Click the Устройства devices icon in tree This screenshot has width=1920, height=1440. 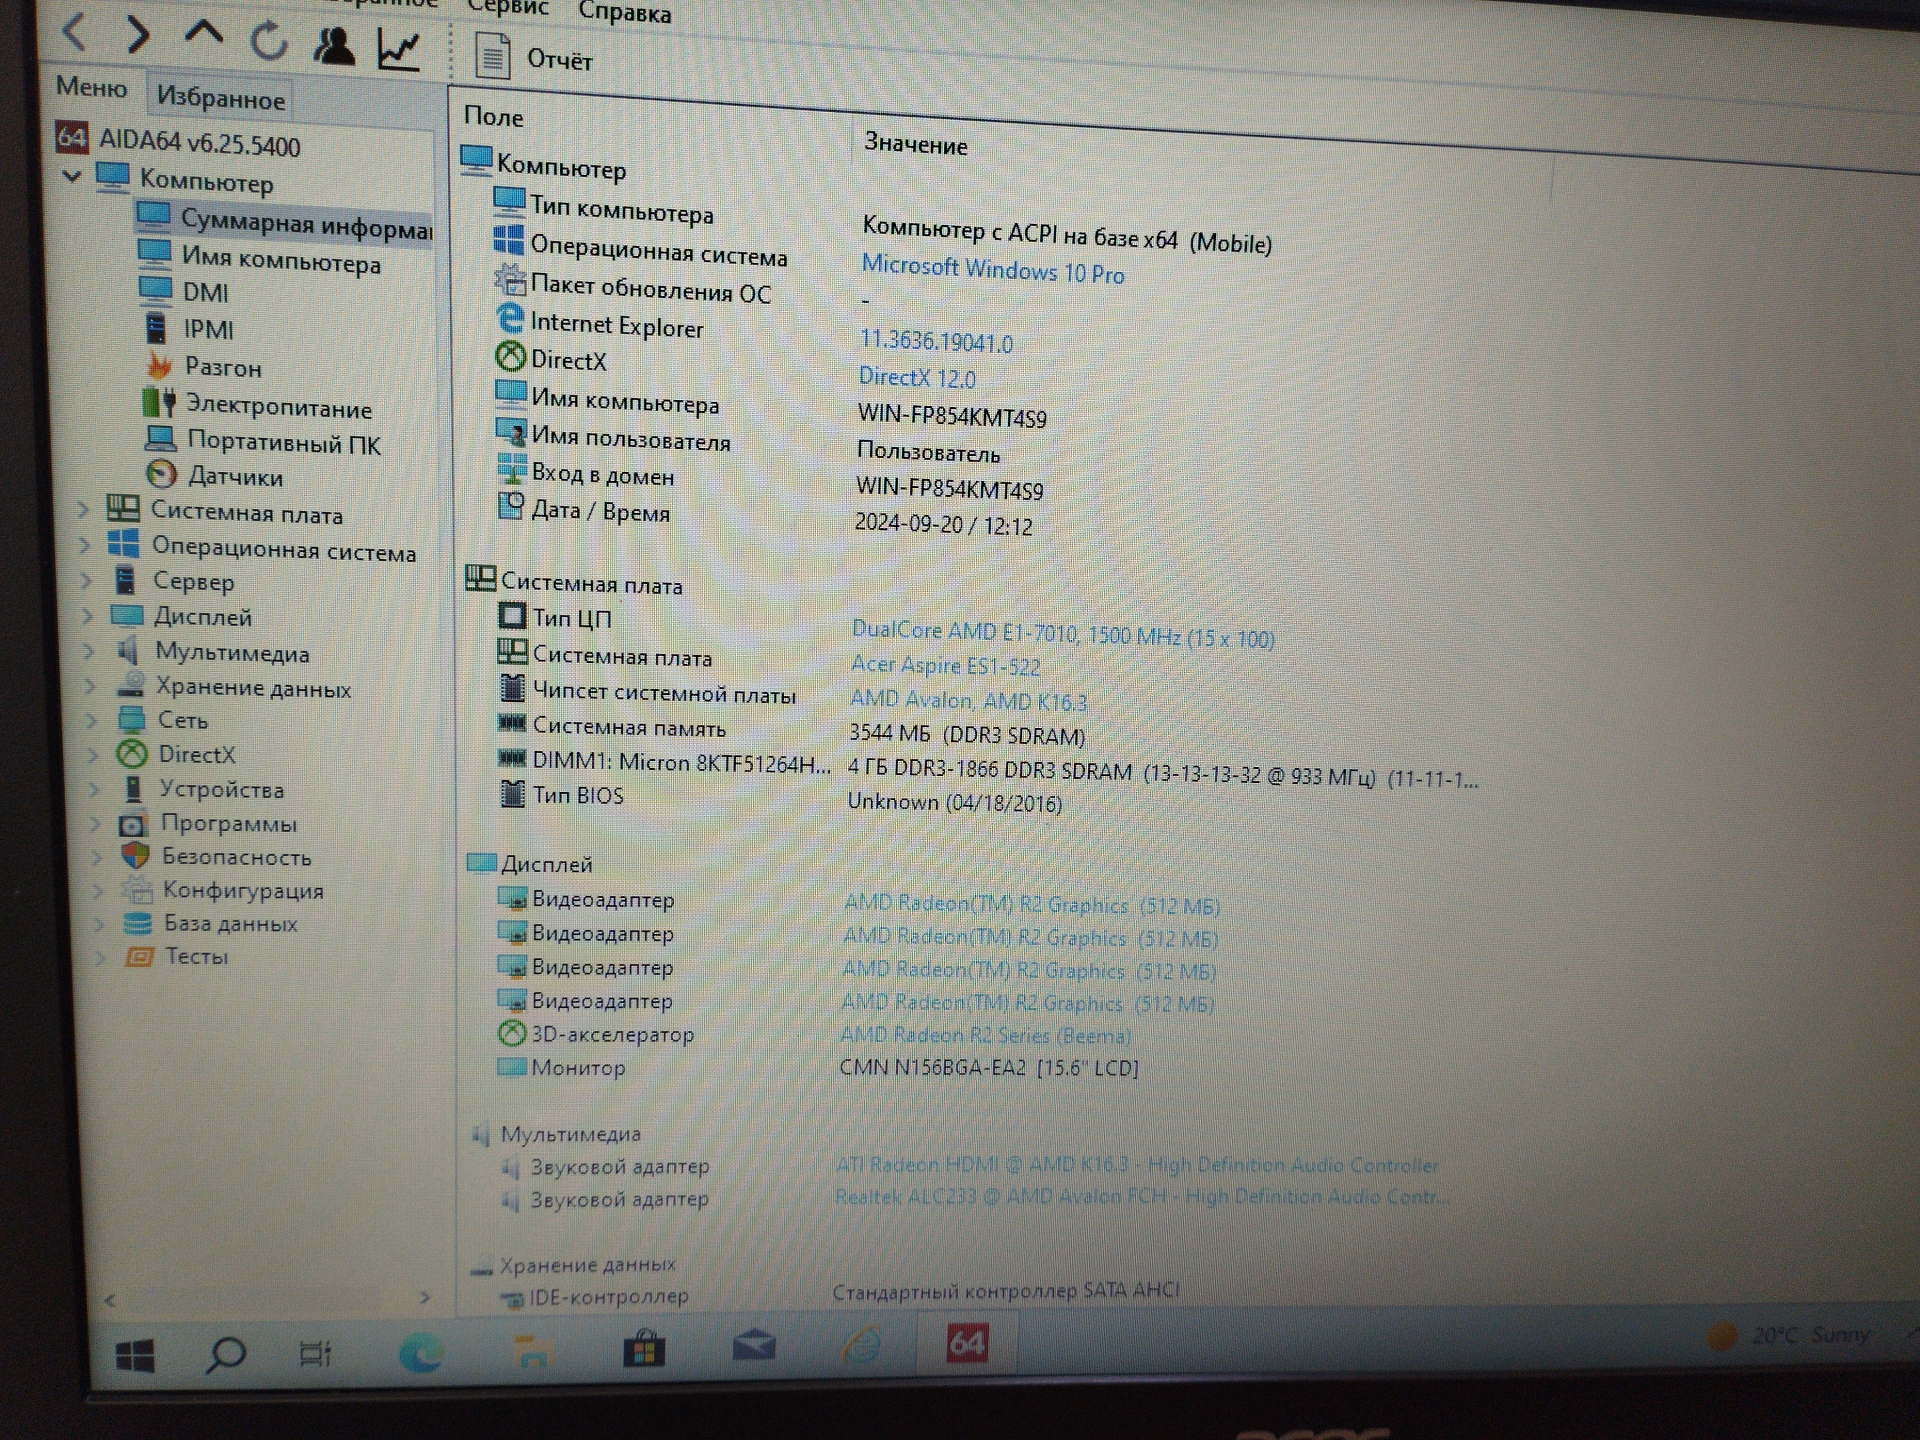[132, 788]
